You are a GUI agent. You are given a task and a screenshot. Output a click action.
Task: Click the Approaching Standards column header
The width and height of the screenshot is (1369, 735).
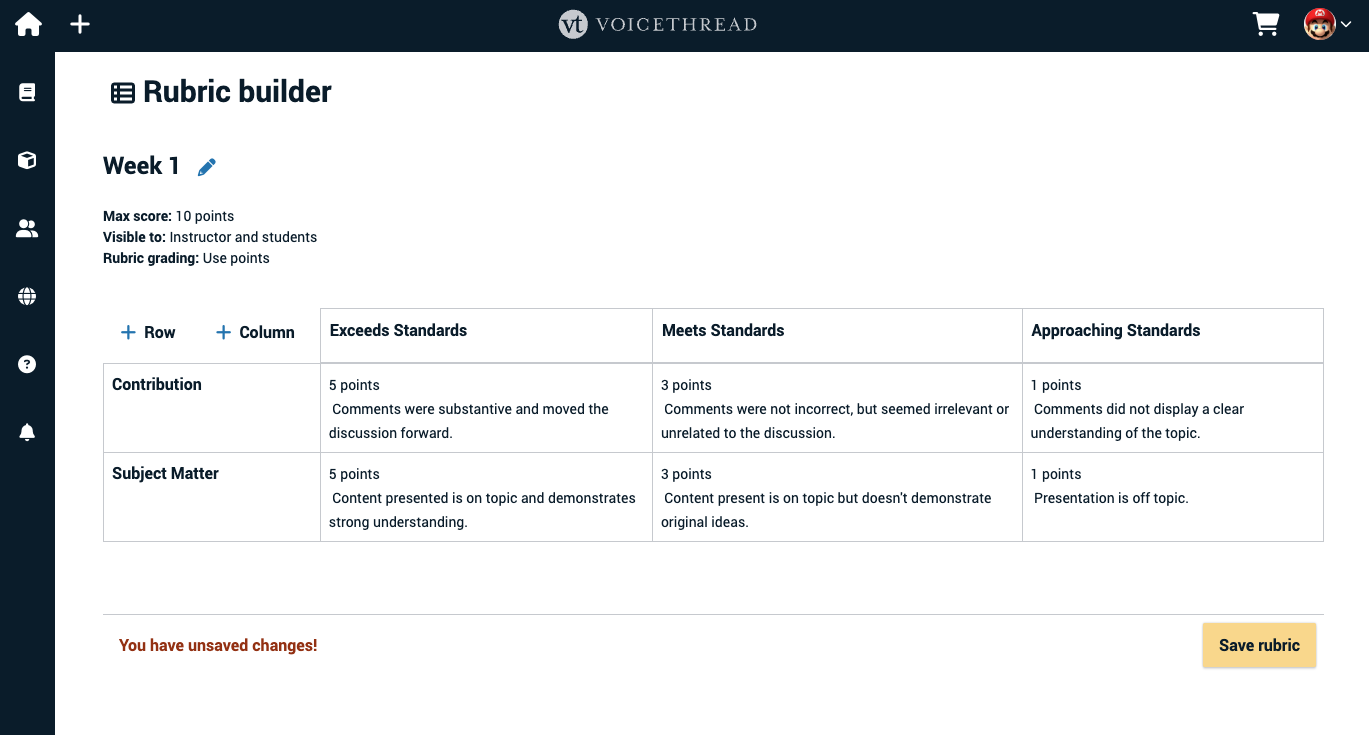coord(1115,331)
